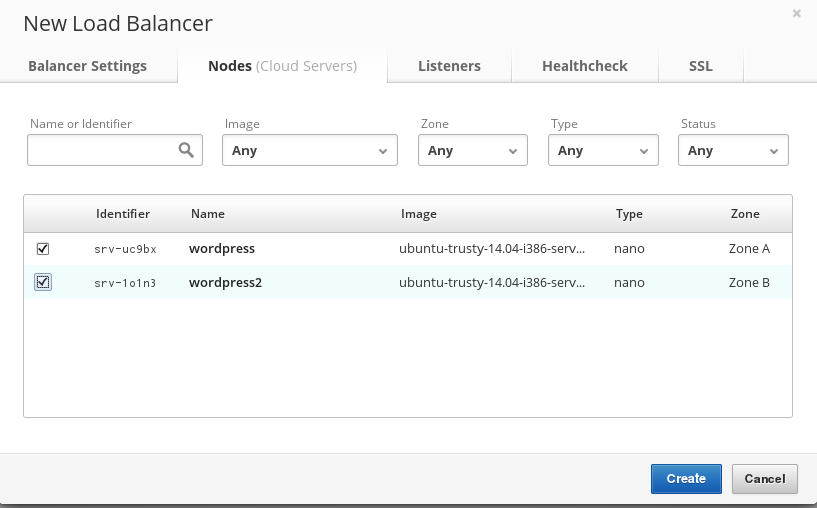Screen dimensions: 817x508
Task: Click the image text in wordpress row
Action: point(492,249)
